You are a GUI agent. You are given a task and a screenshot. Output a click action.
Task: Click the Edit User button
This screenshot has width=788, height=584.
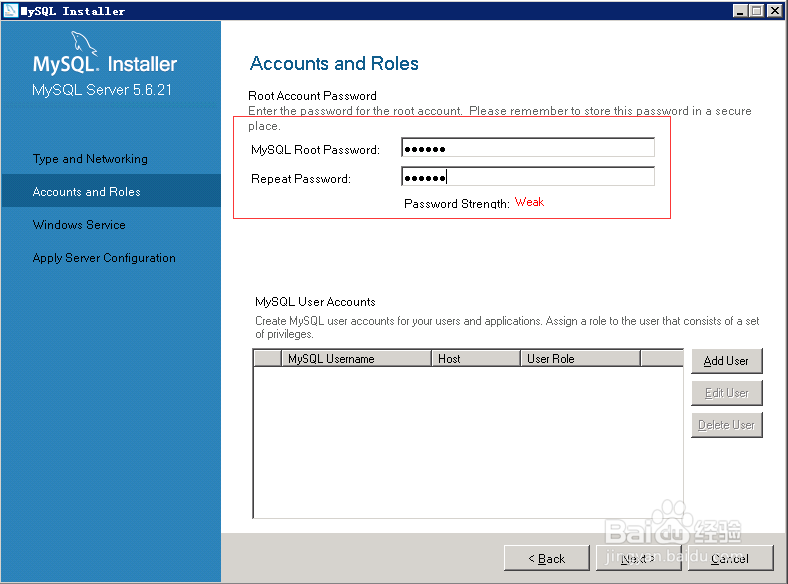click(727, 393)
